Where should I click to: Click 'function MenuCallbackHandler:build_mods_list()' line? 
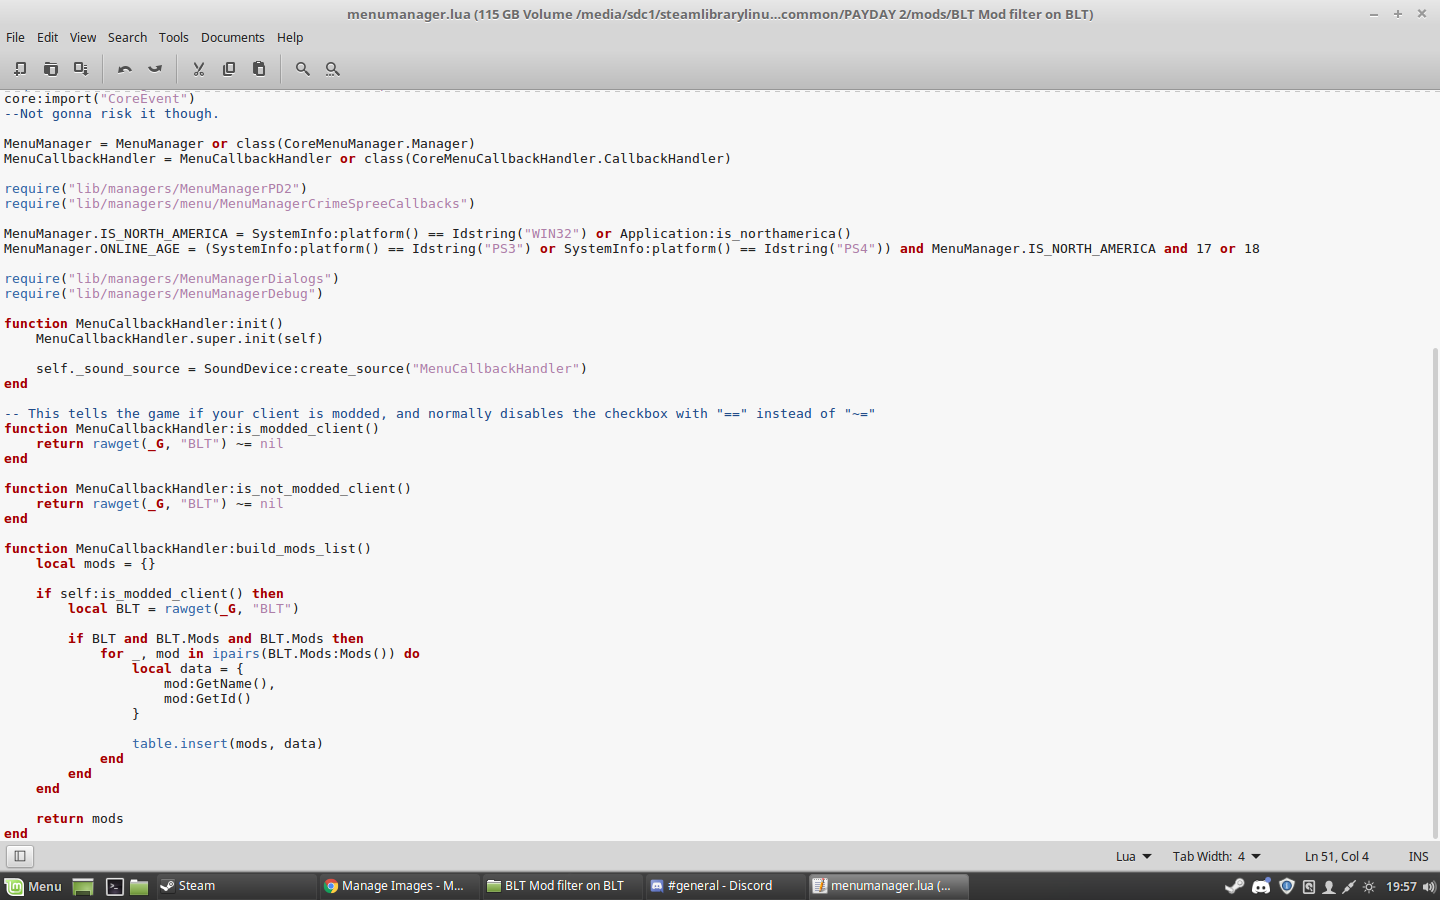[188, 549]
